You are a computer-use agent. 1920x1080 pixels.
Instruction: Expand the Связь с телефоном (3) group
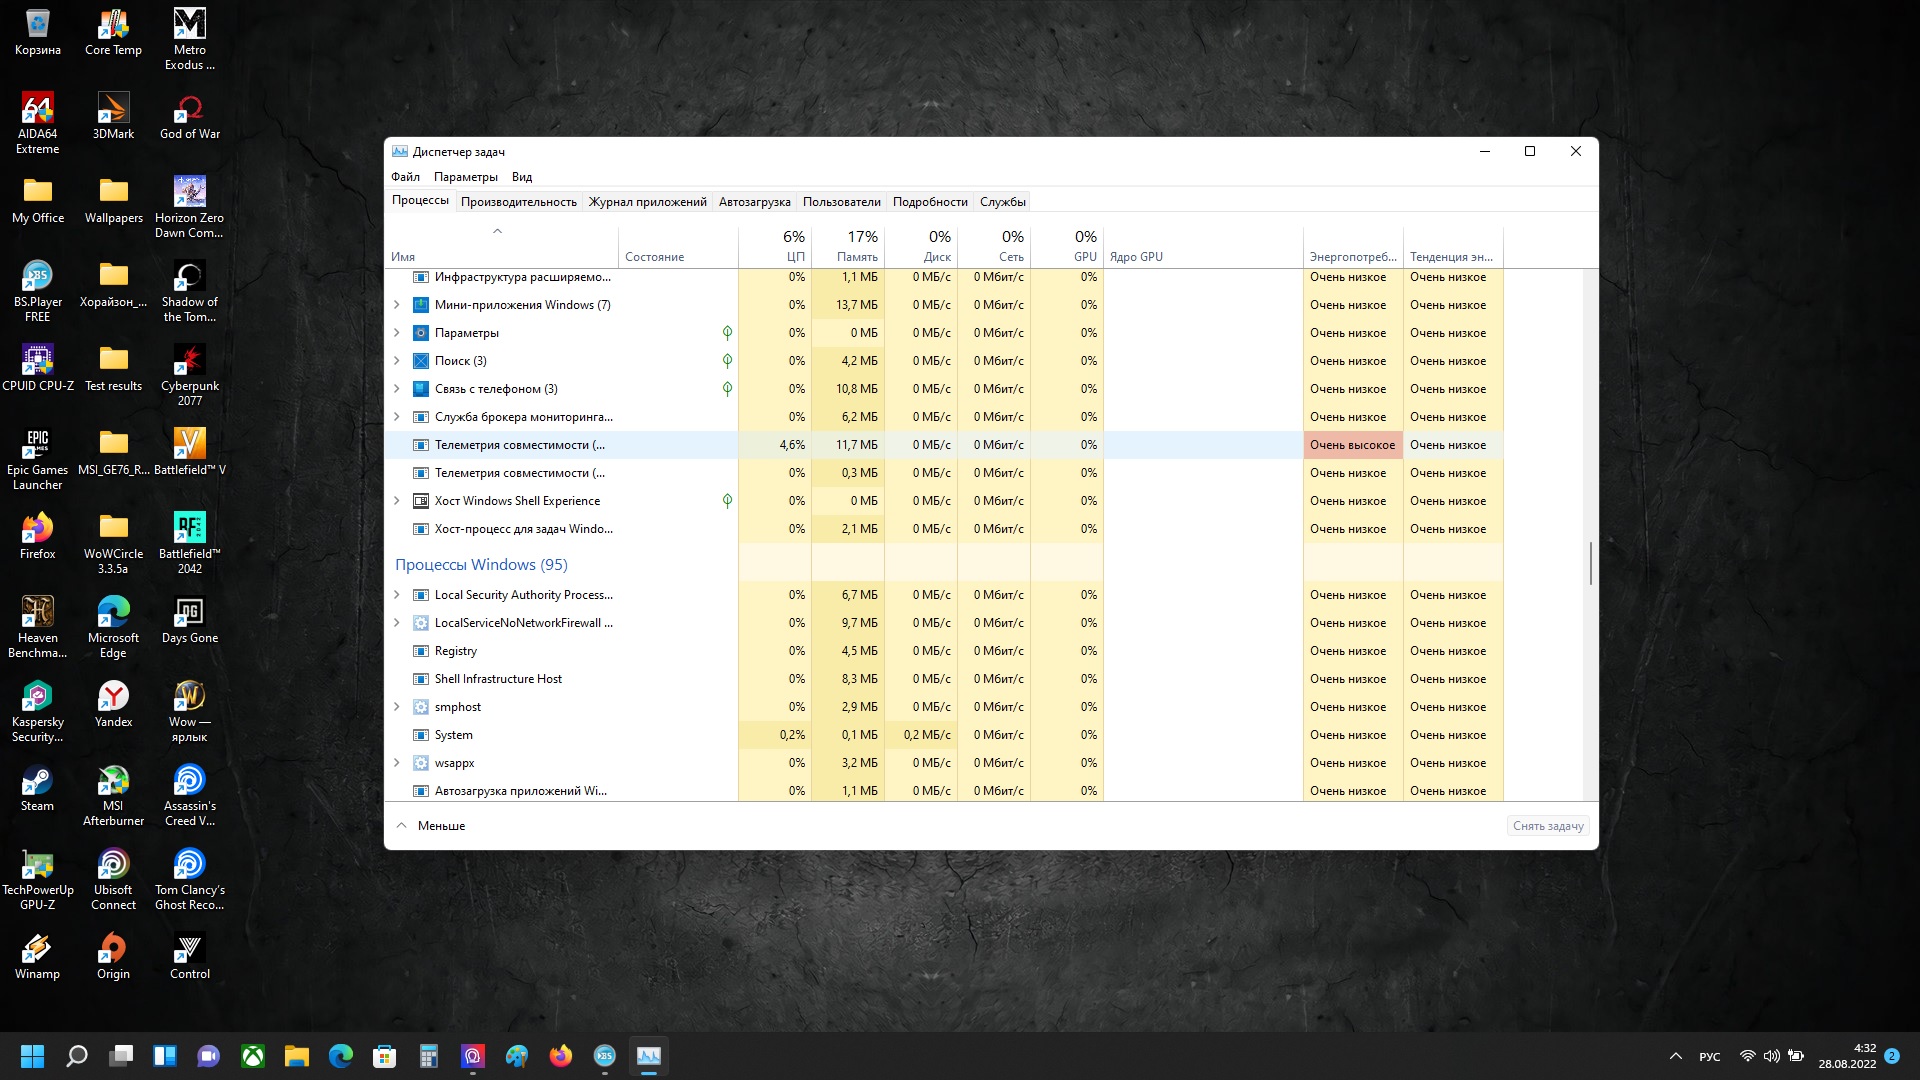click(397, 389)
